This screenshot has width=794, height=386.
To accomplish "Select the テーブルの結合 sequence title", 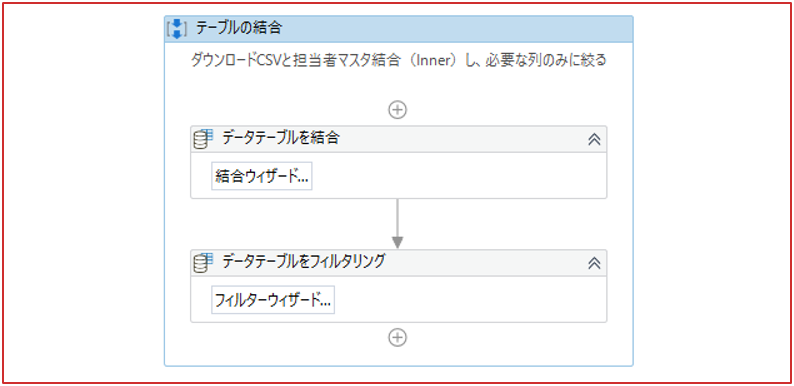I will click(238, 28).
